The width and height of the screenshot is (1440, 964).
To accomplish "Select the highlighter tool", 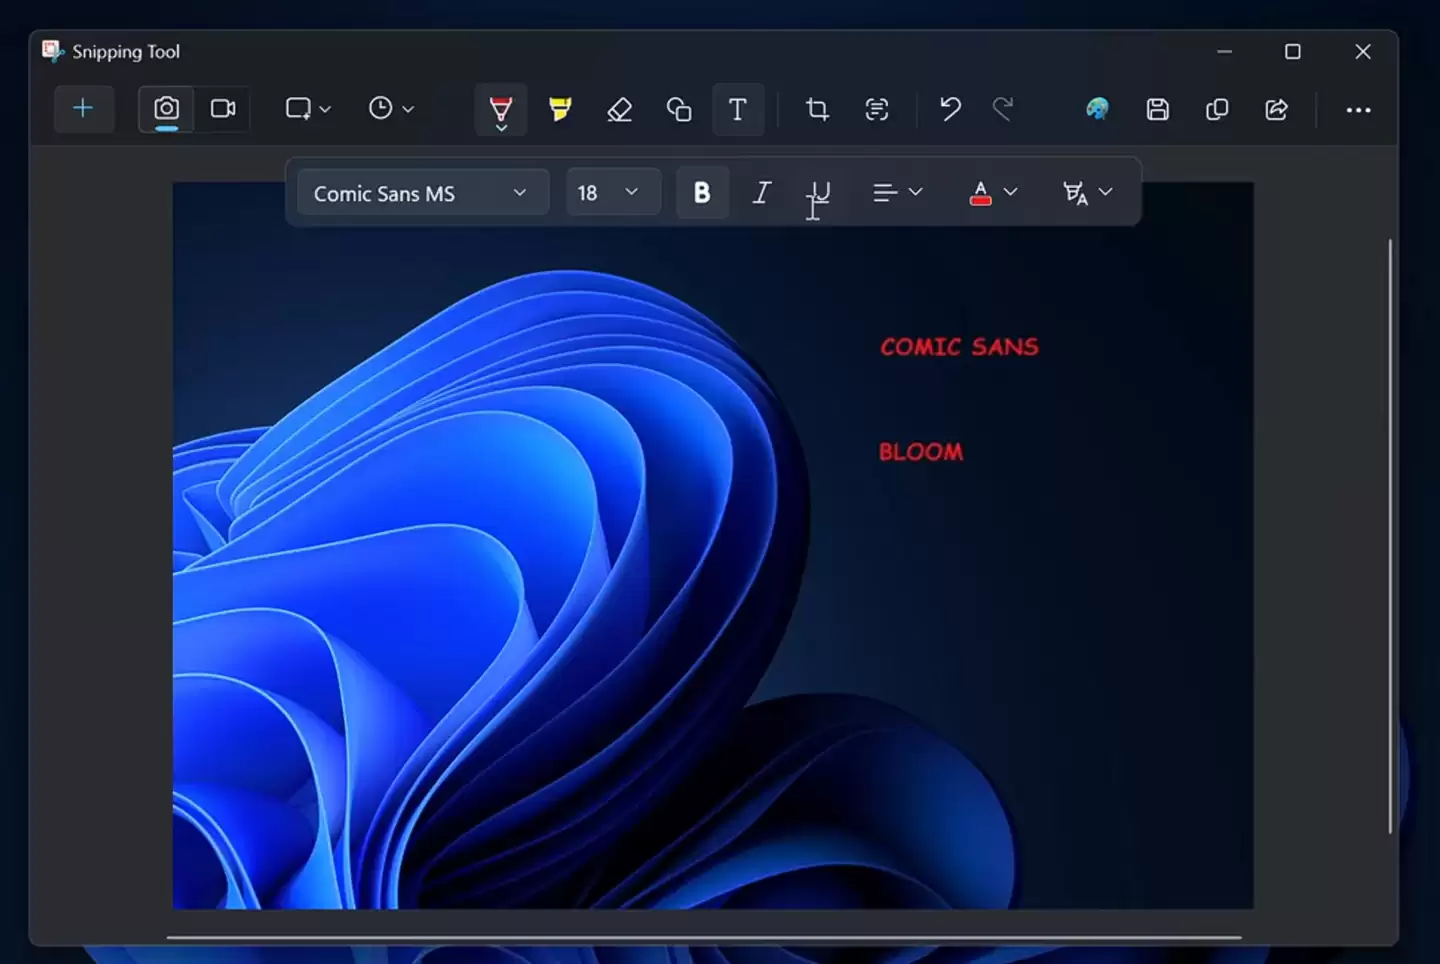I will pyautogui.click(x=559, y=110).
